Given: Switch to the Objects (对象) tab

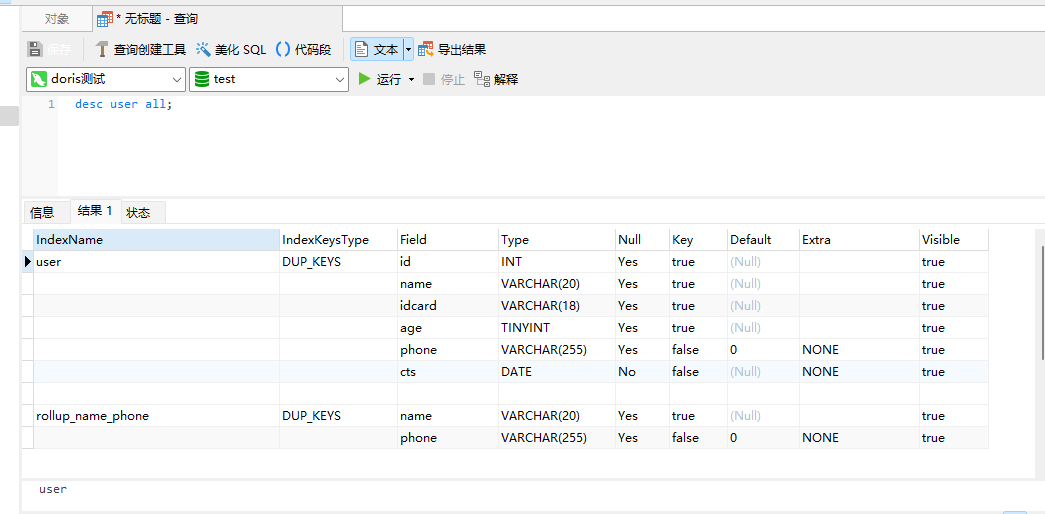Looking at the screenshot, I should [57, 19].
